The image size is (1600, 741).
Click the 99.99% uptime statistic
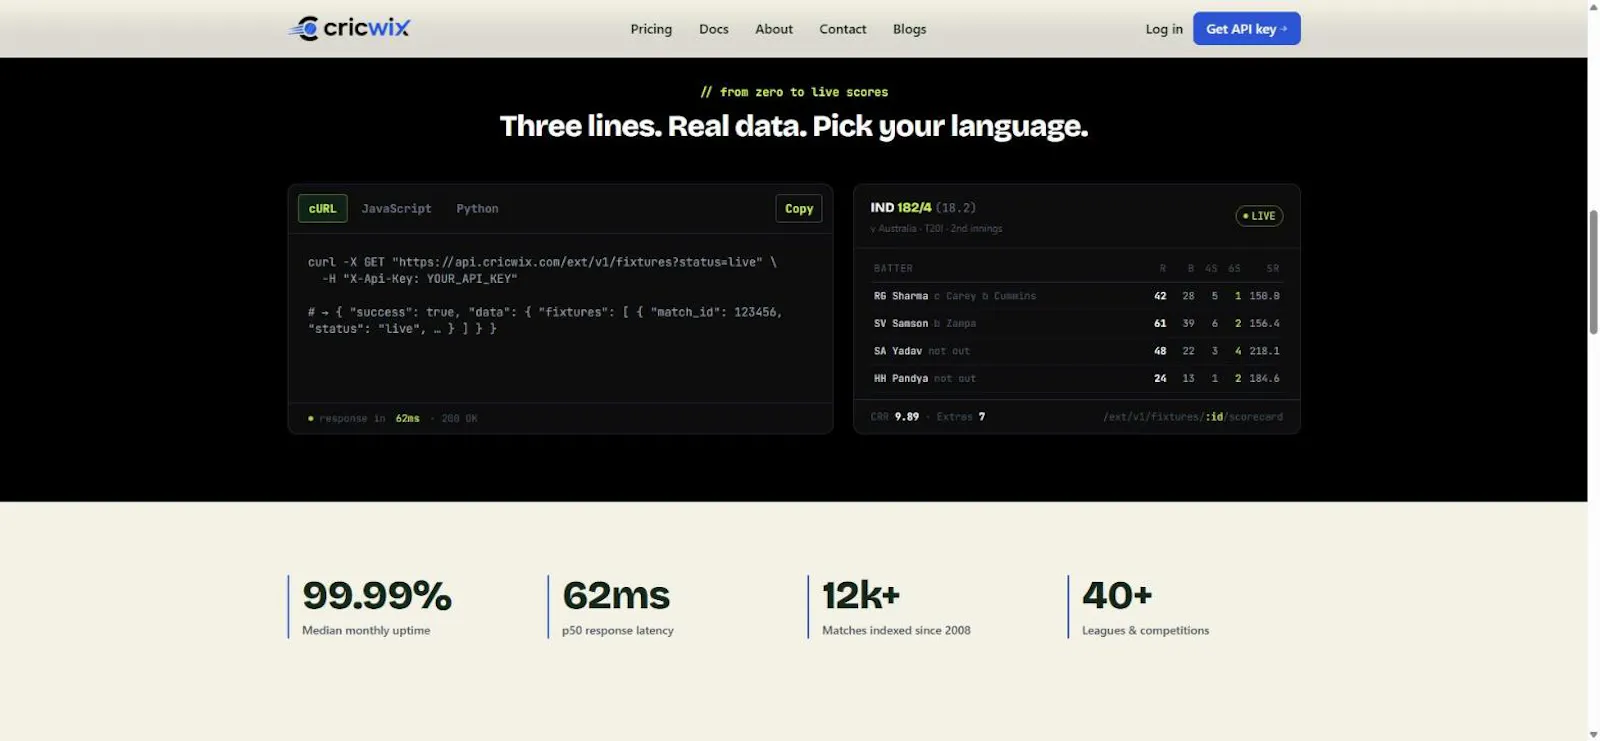tap(377, 596)
